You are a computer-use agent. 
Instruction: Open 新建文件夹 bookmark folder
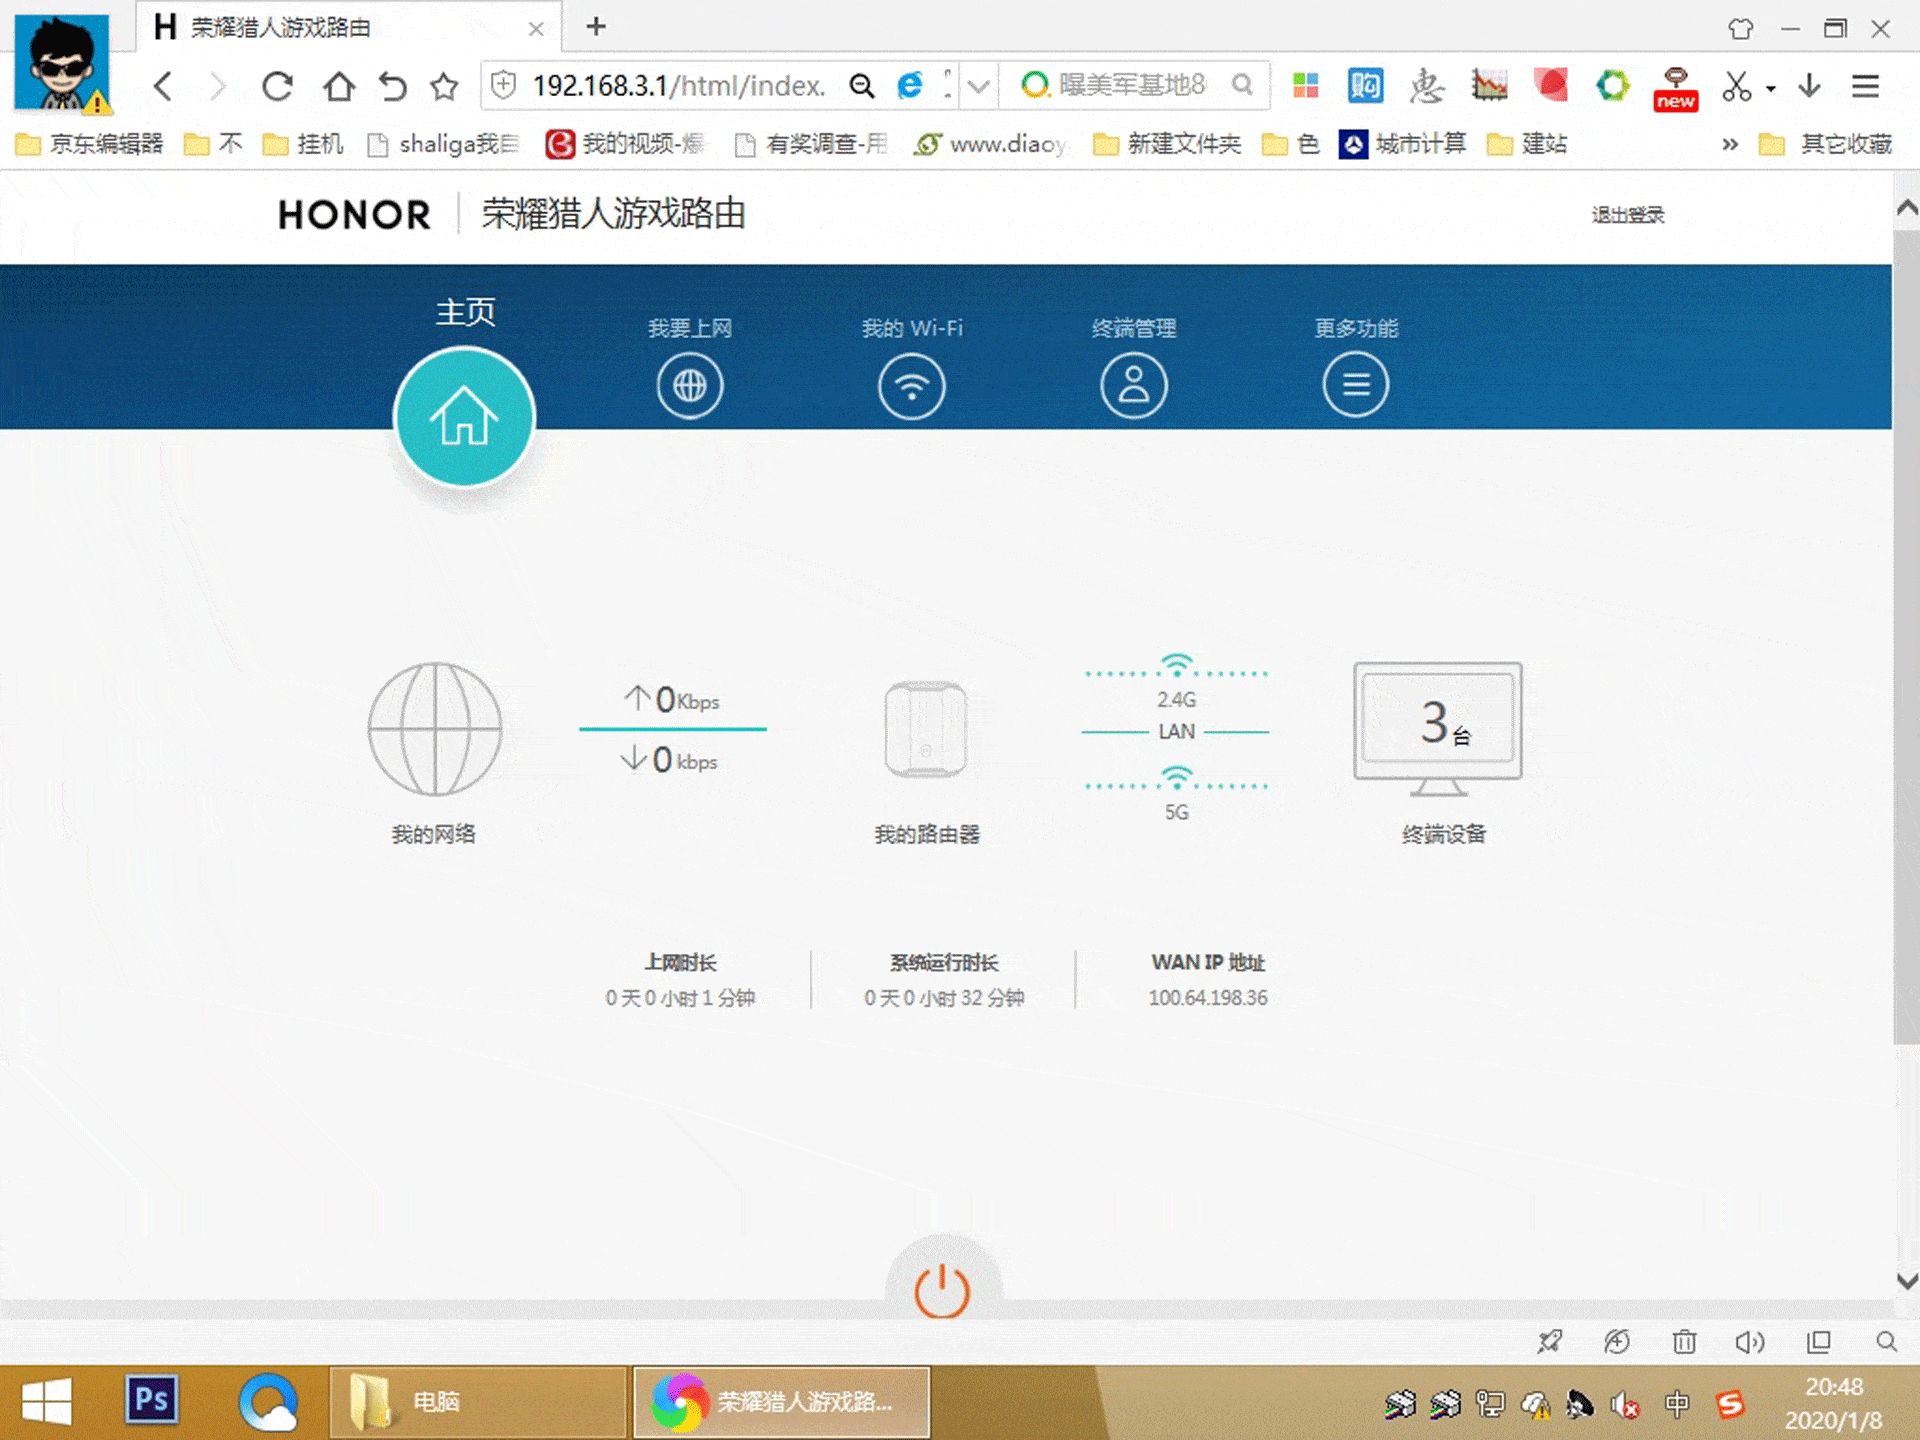click(x=1167, y=144)
